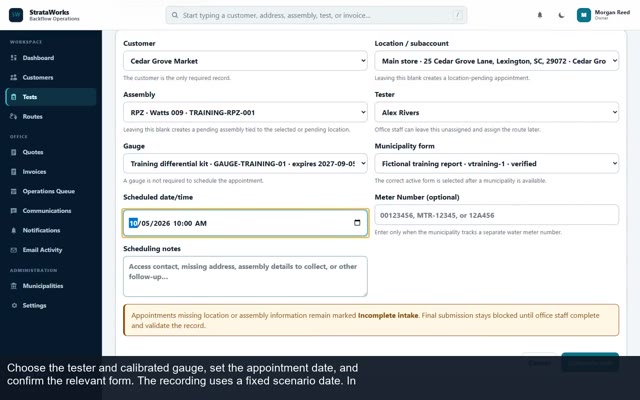Select the highlighted month 10 in the date field
The image size is (640, 400).
pyautogui.click(x=133, y=223)
